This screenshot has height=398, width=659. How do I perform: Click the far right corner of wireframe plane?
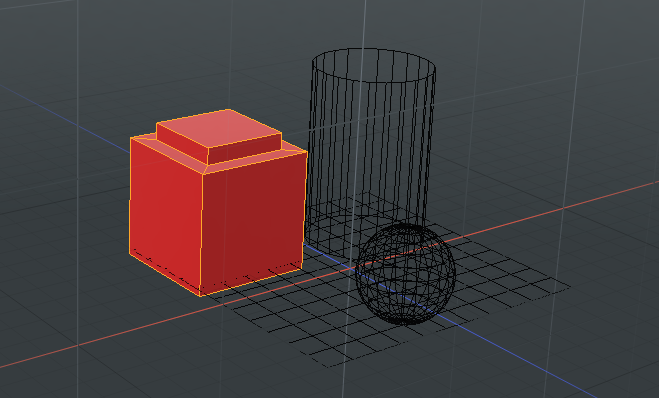[x=569, y=287]
